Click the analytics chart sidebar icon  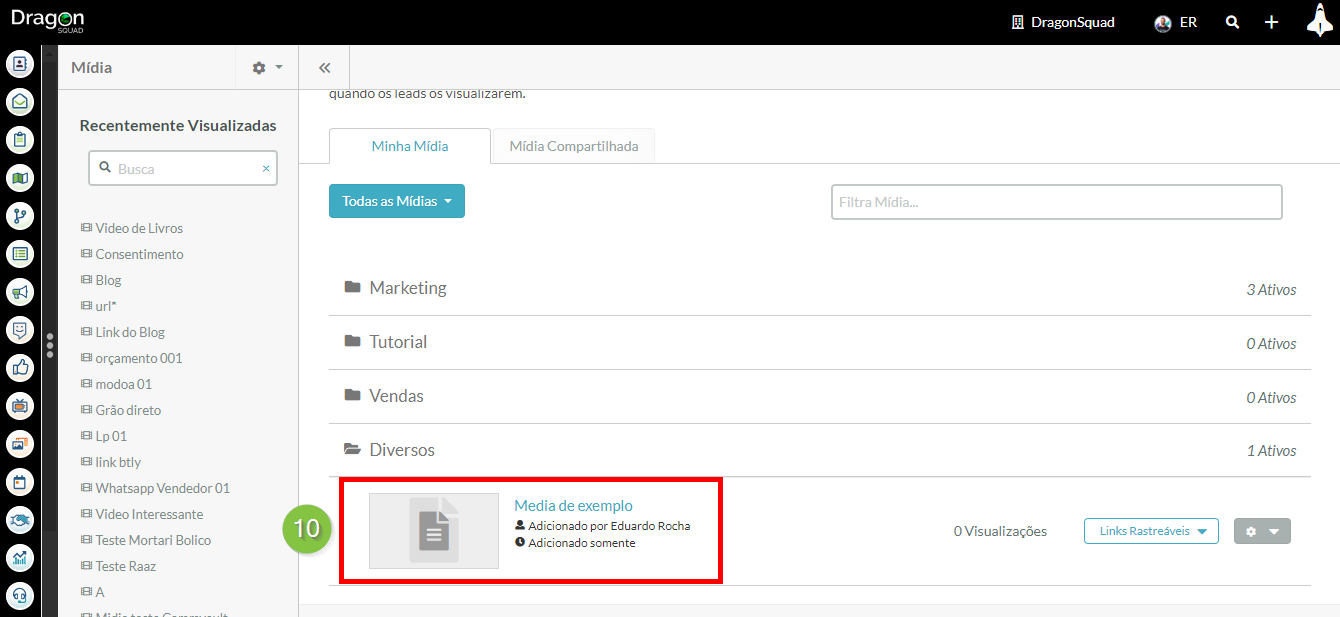20,558
